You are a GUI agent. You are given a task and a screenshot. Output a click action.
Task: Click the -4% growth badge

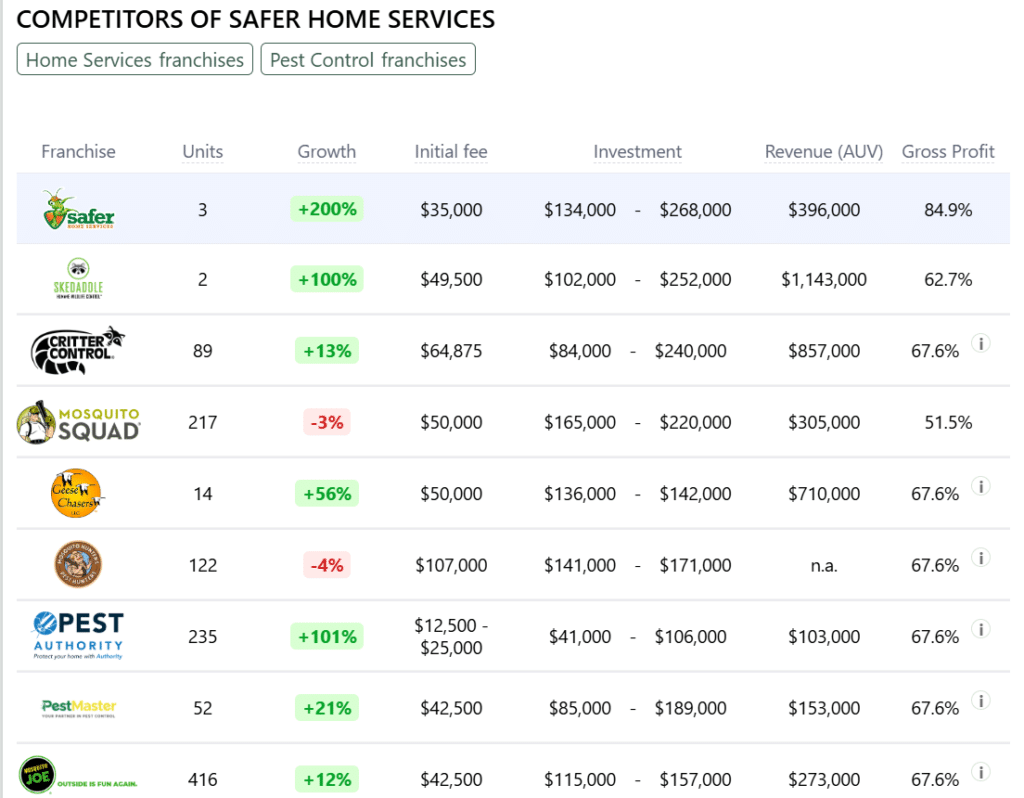[x=327, y=565]
